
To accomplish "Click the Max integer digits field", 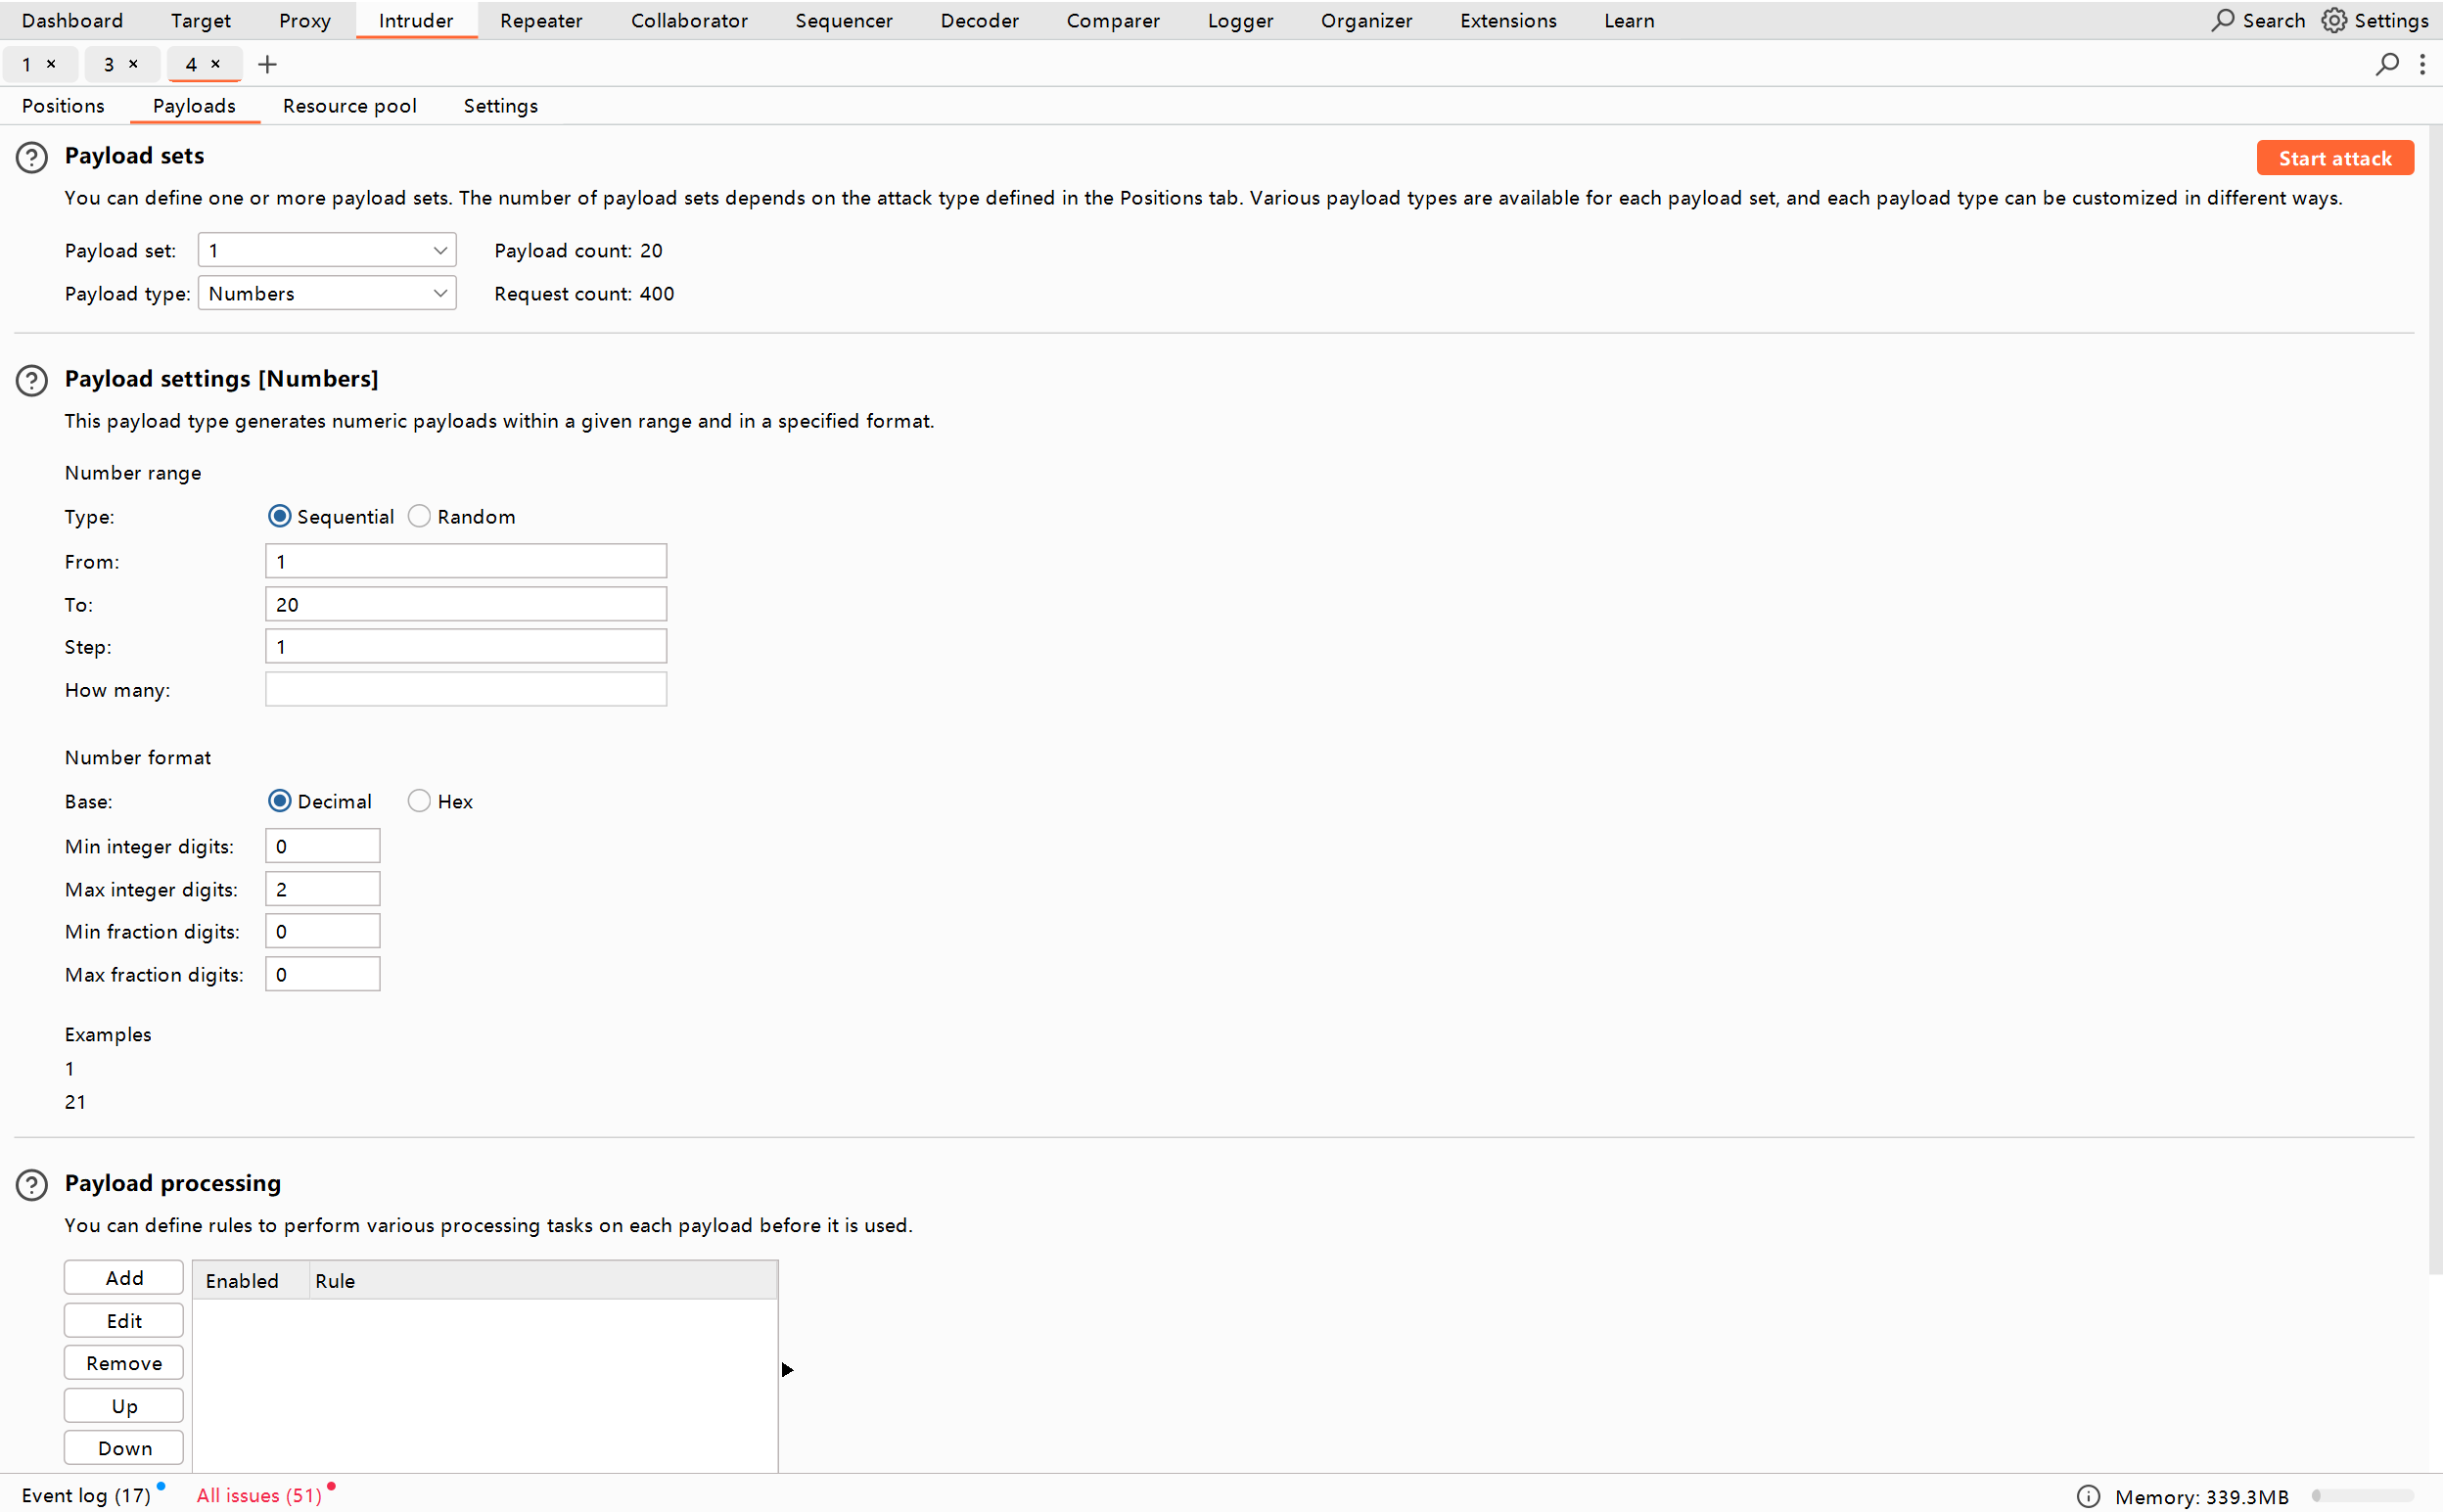I will pyautogui.click(x=322, y=889).
